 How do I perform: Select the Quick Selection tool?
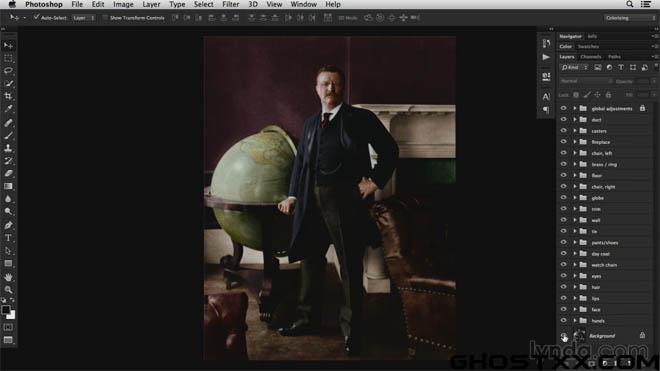click(x=8, y=83)
